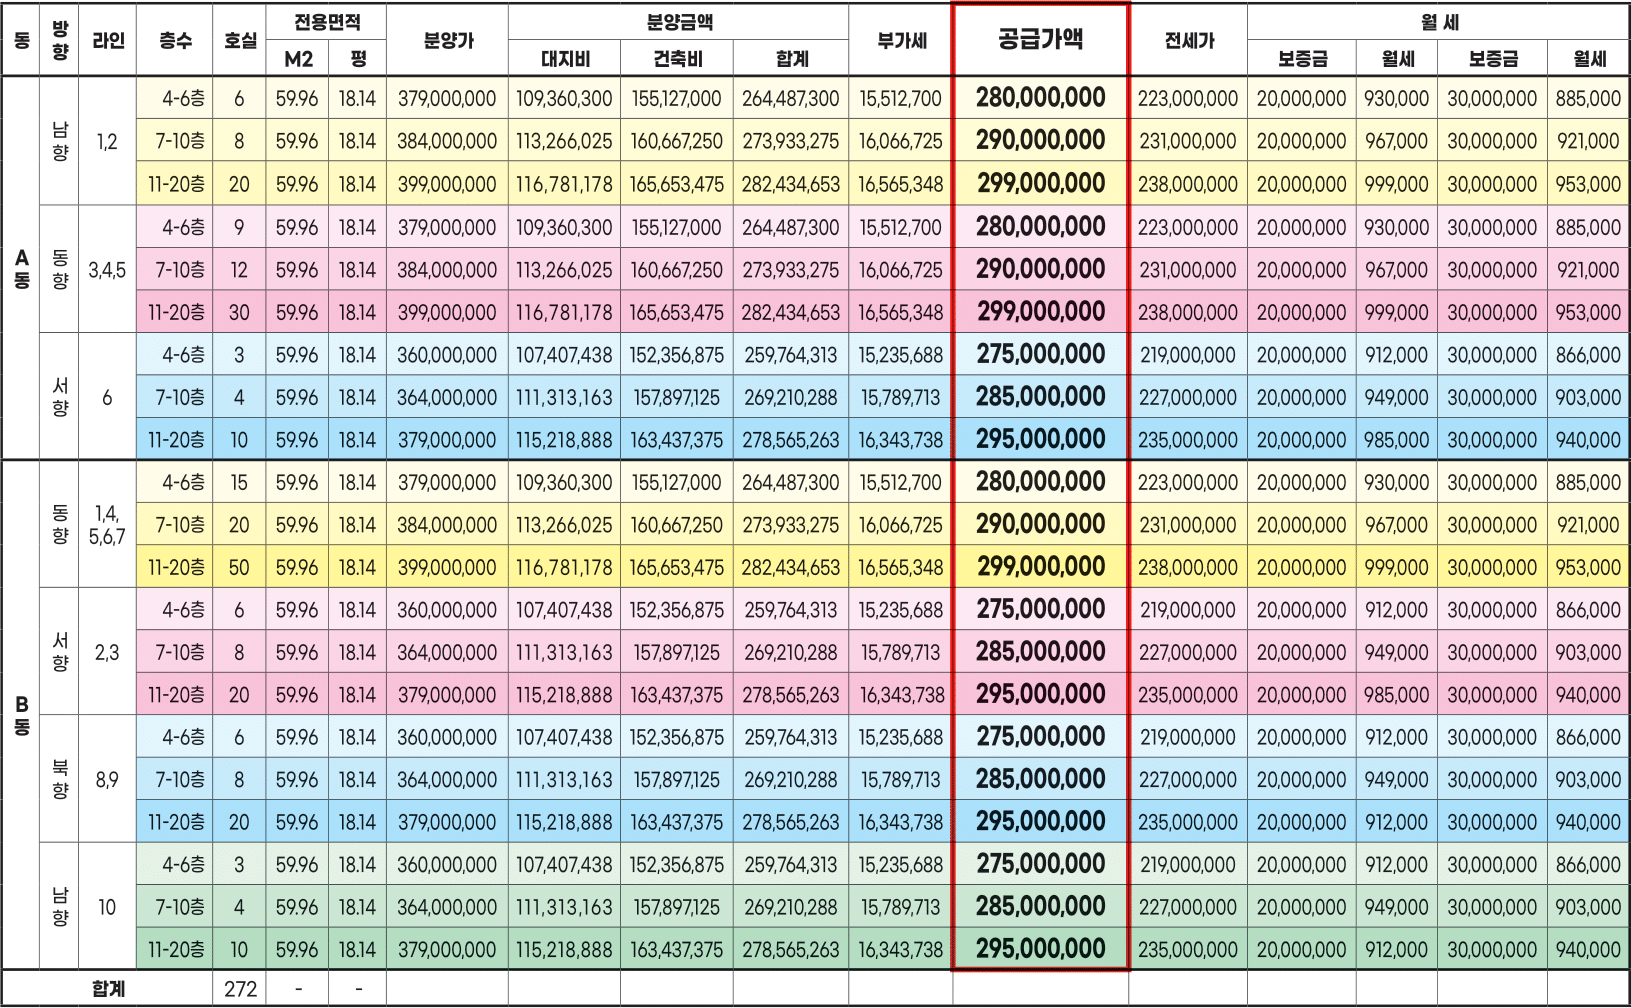The image size is (1631, 1008).
Task: Select the 월 세 group header
Action: tap(1438, 22)
